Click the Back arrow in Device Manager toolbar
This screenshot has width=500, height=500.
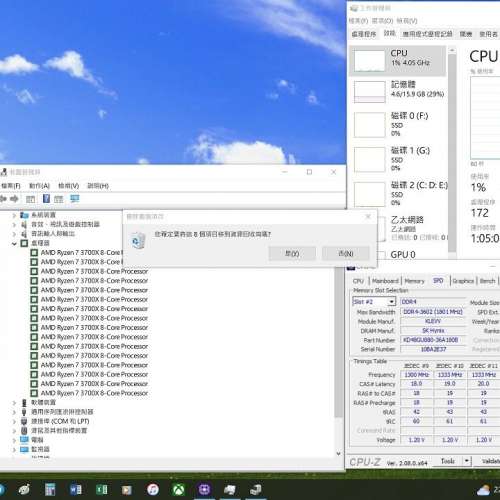pos(3,199)
